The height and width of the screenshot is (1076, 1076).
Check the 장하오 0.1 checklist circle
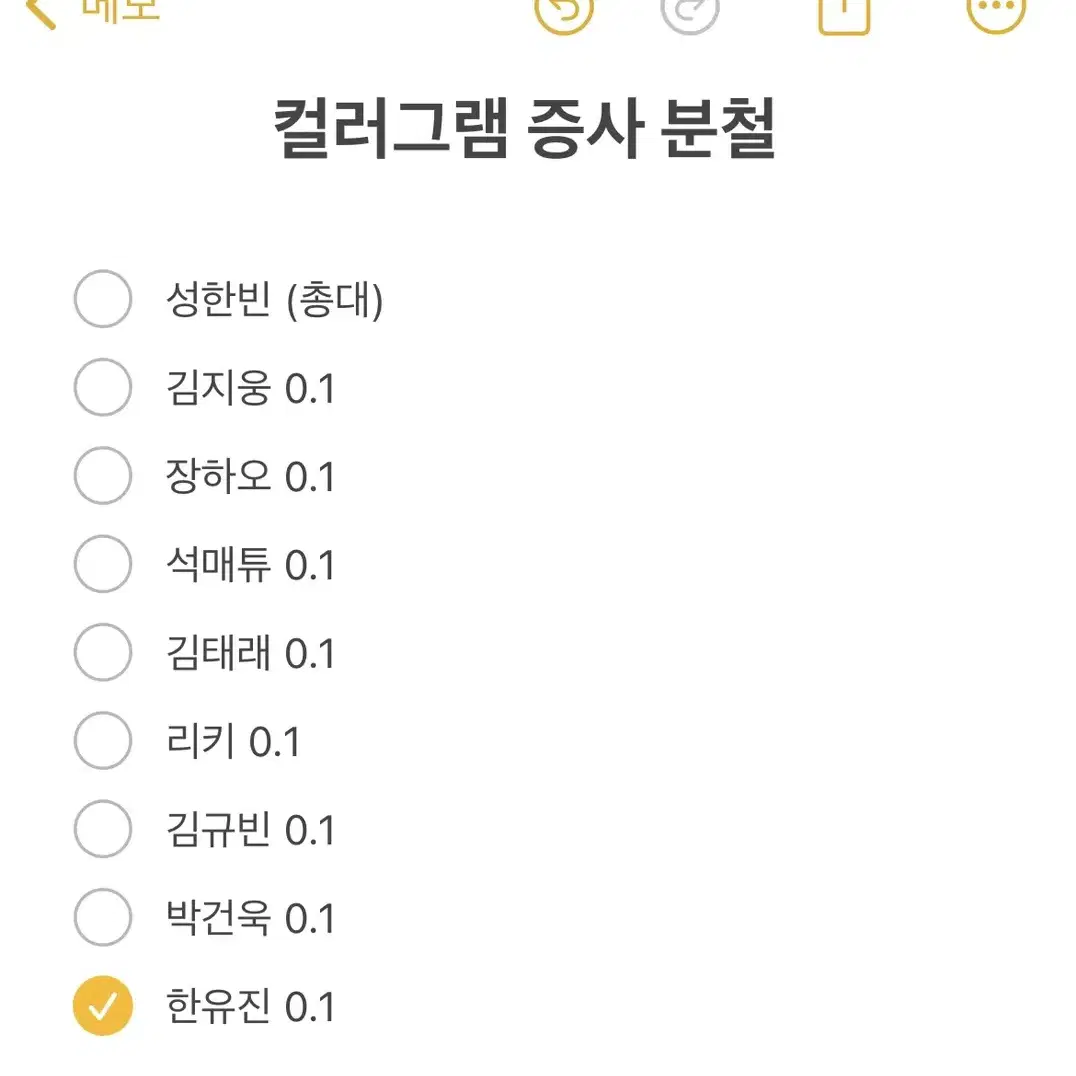coord(103,476)
